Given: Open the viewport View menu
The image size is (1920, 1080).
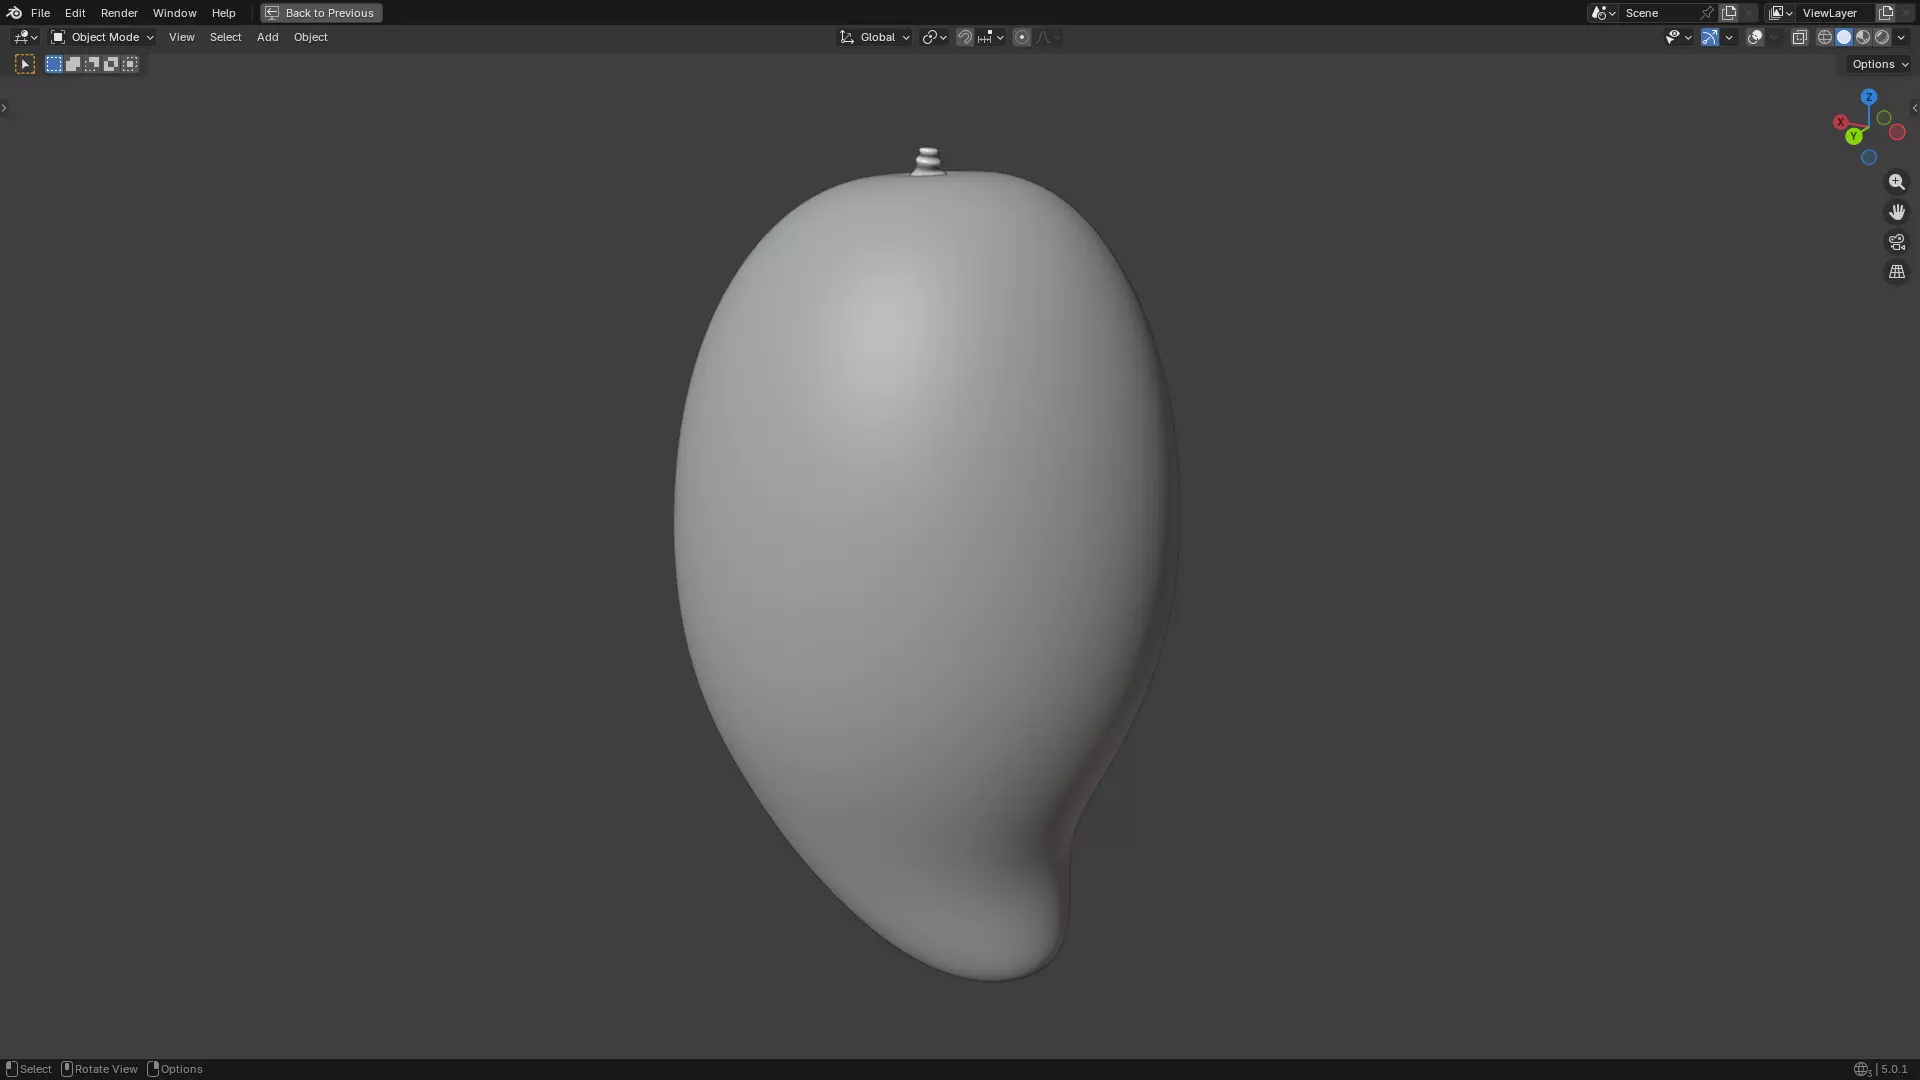Looking at the screenshot, I should point(181,37).
